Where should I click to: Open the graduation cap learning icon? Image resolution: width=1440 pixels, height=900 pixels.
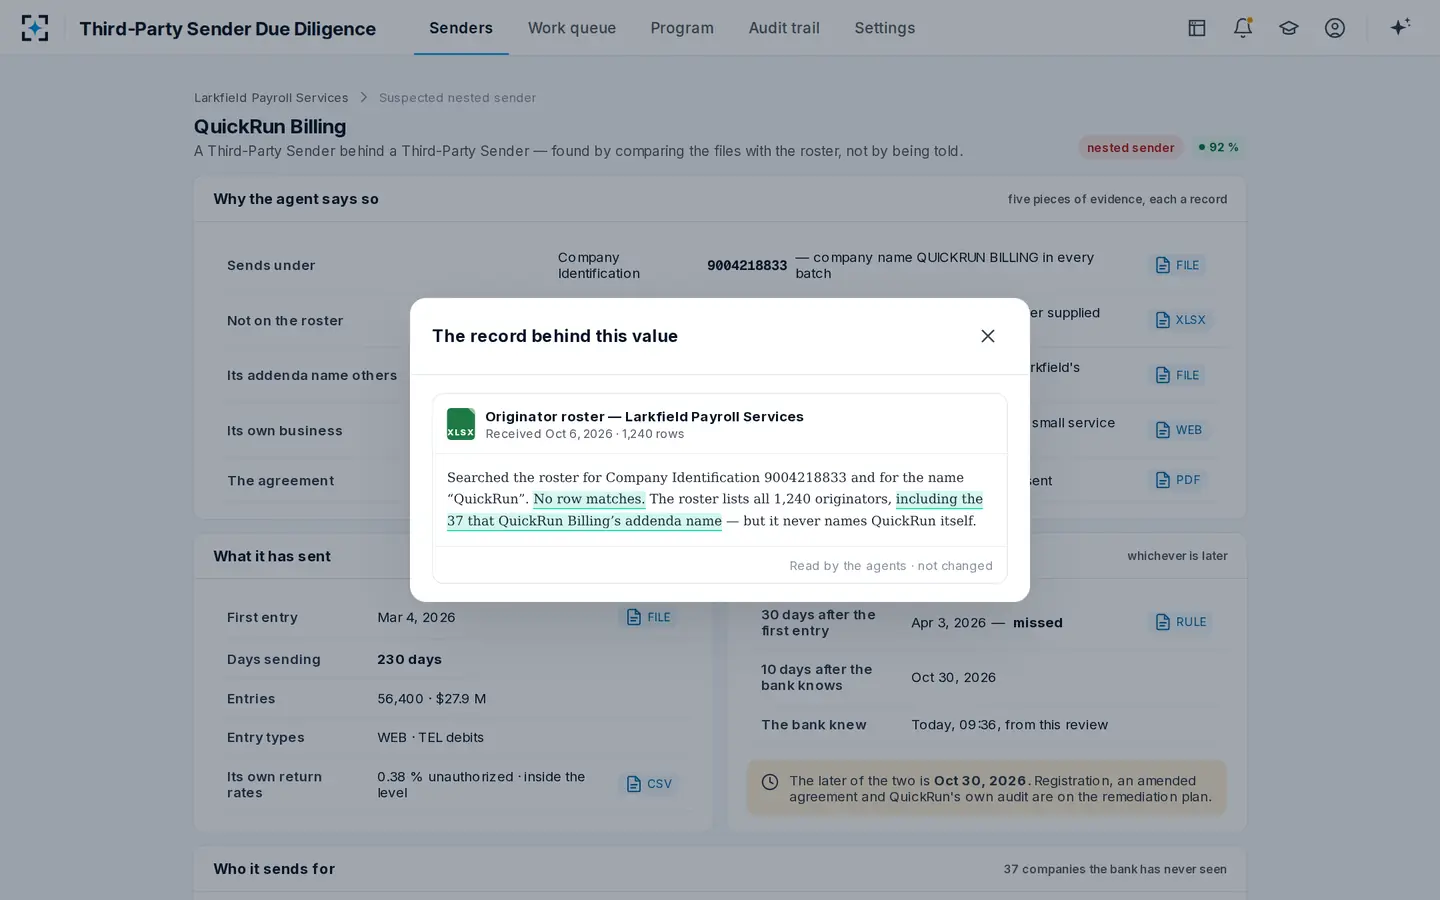[1288, 28]
